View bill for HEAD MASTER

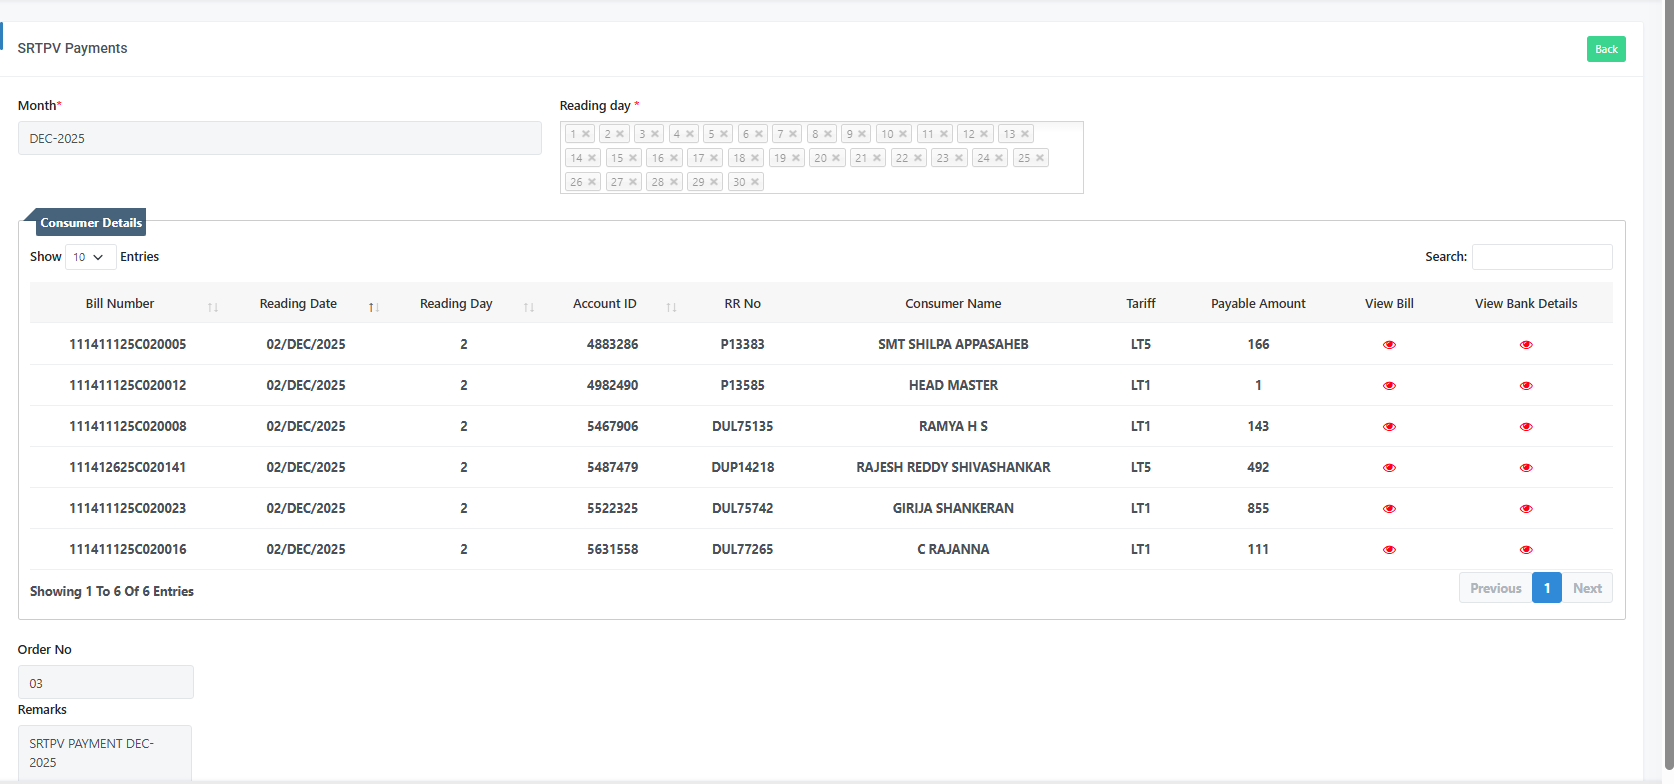1389,386
